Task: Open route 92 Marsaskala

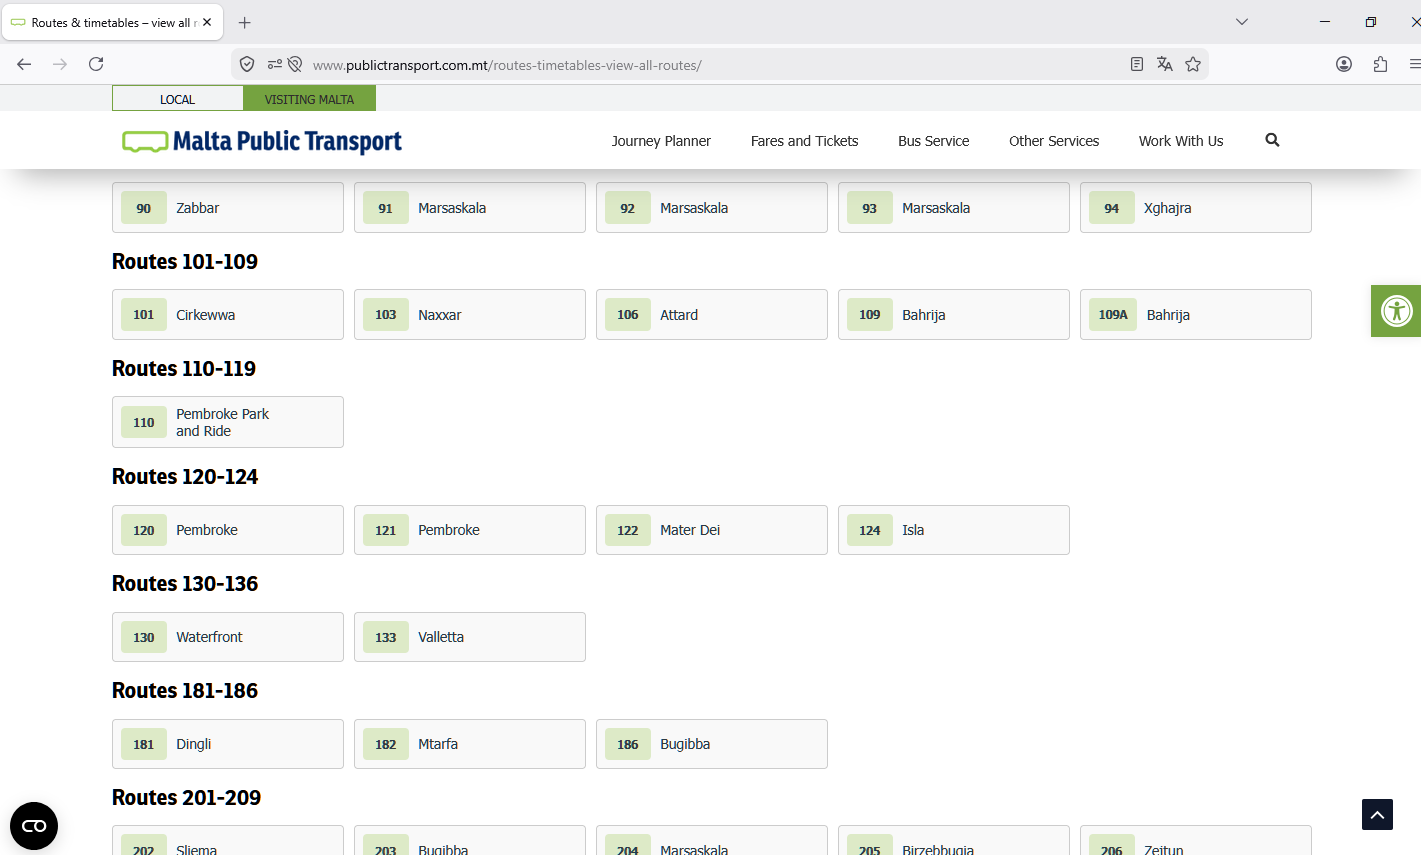Action: pos(712,208)
